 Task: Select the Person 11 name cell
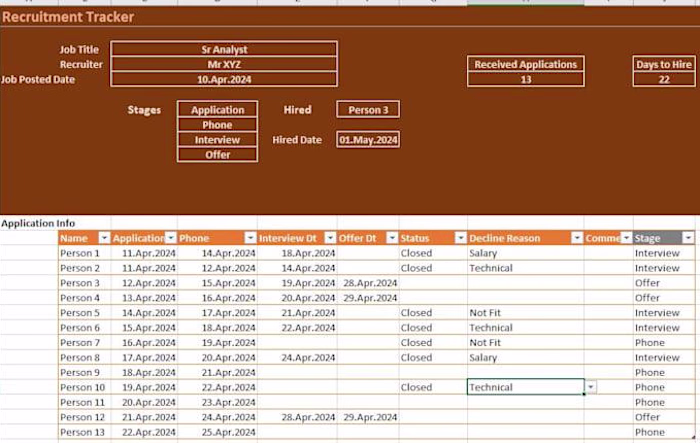(x=84, y=402)
